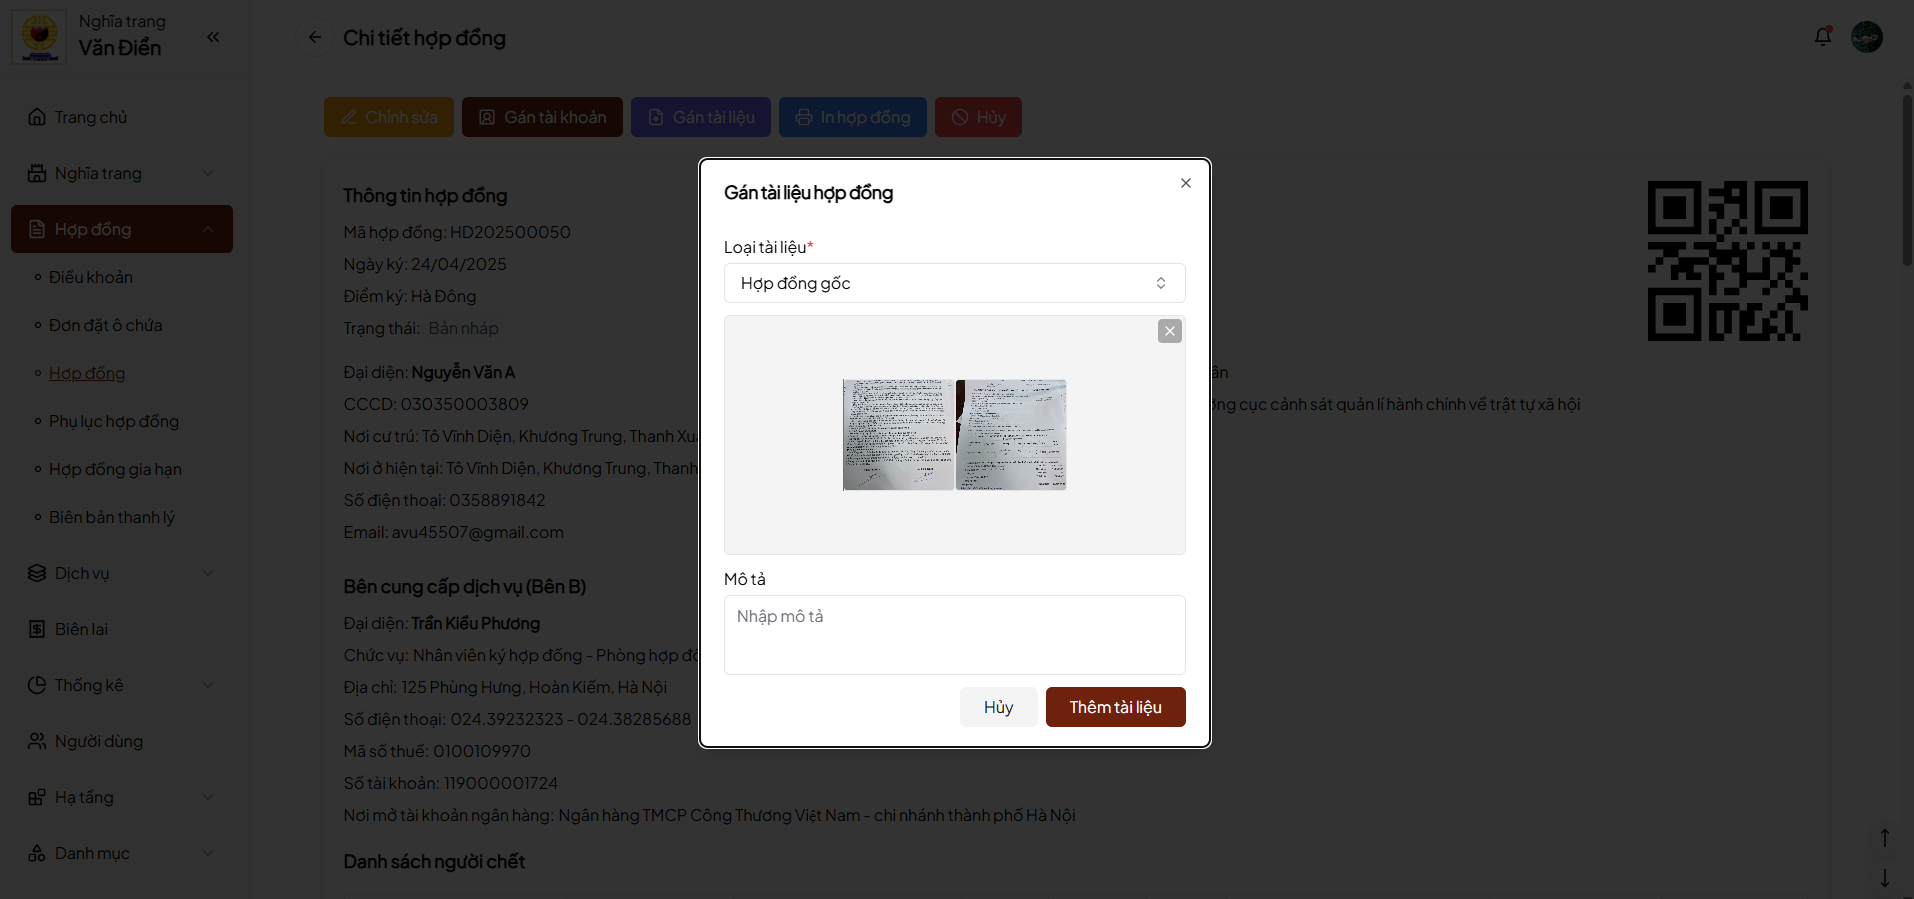Open Trang chủ in the sidebar
This screenshot has width=1914, height=899.
pos(90,117)
